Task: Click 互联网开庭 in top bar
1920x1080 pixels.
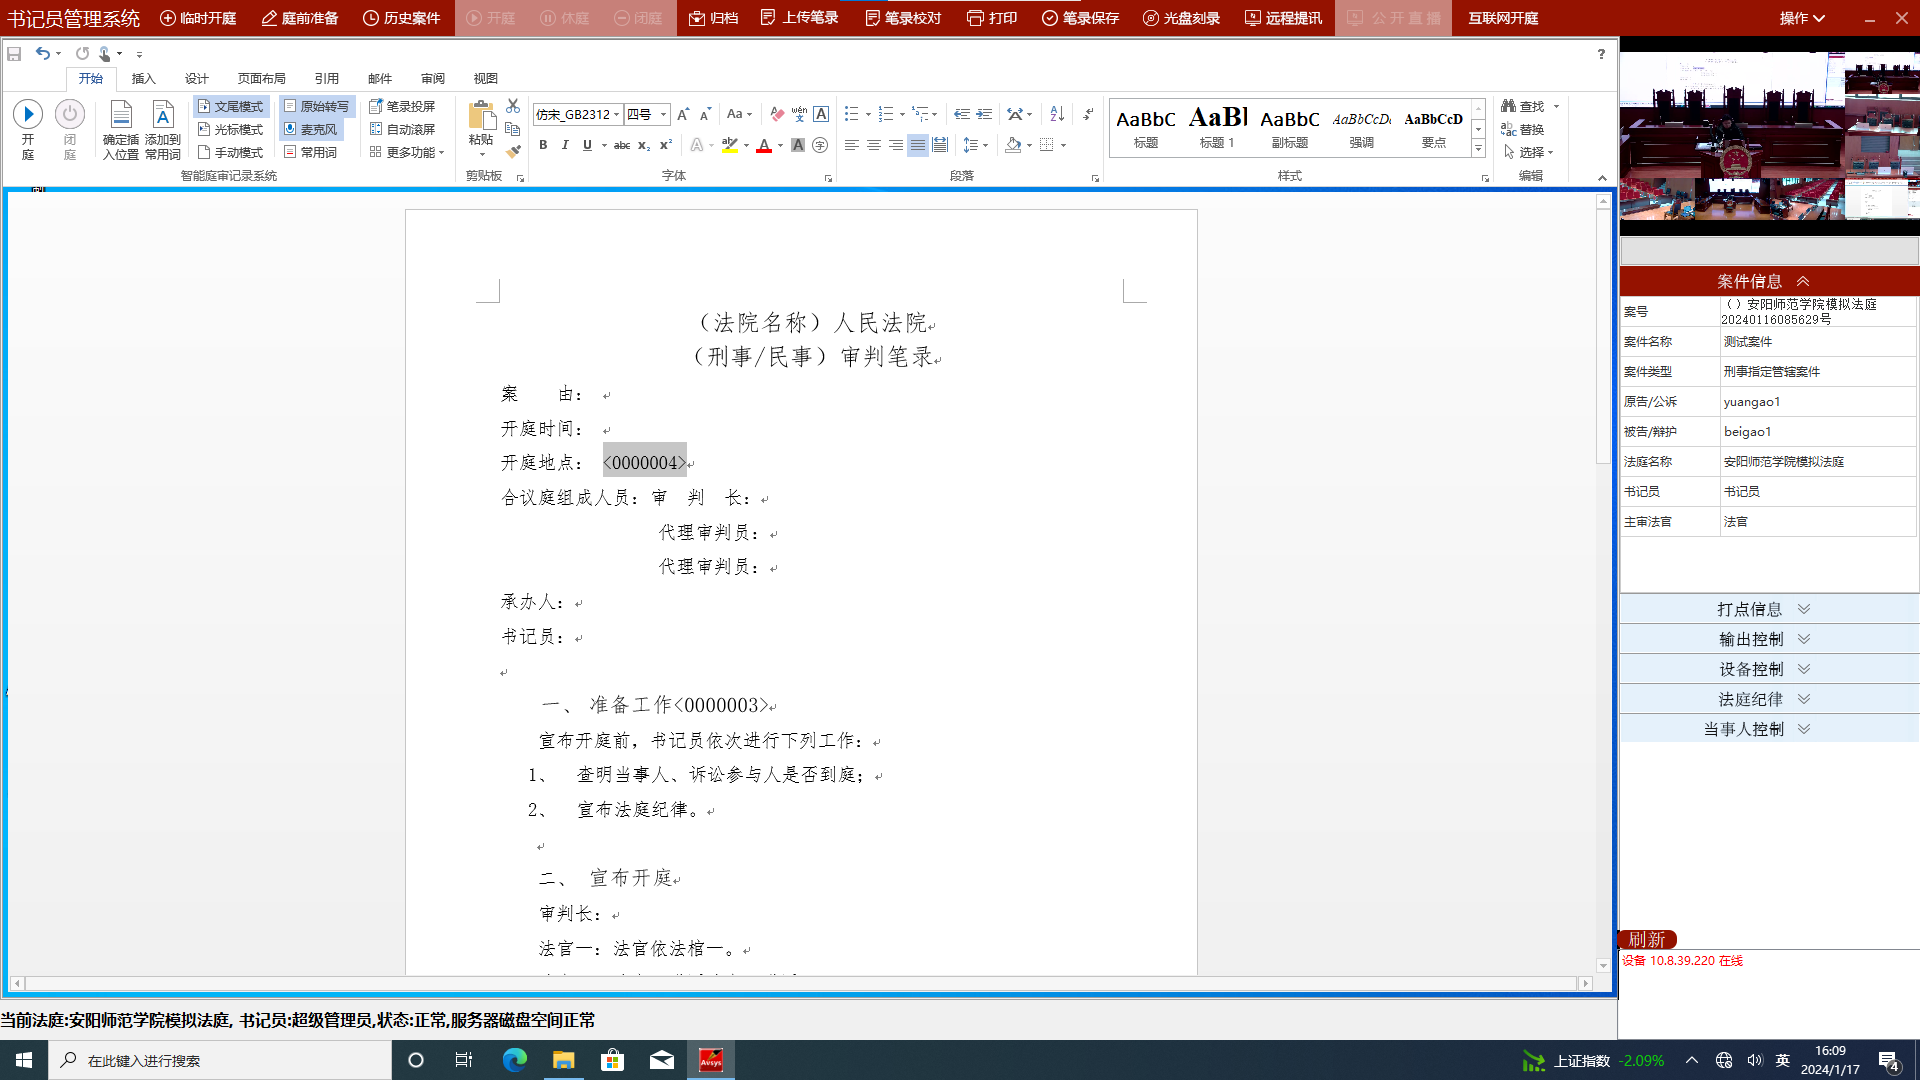Action: pos(1502,18)
